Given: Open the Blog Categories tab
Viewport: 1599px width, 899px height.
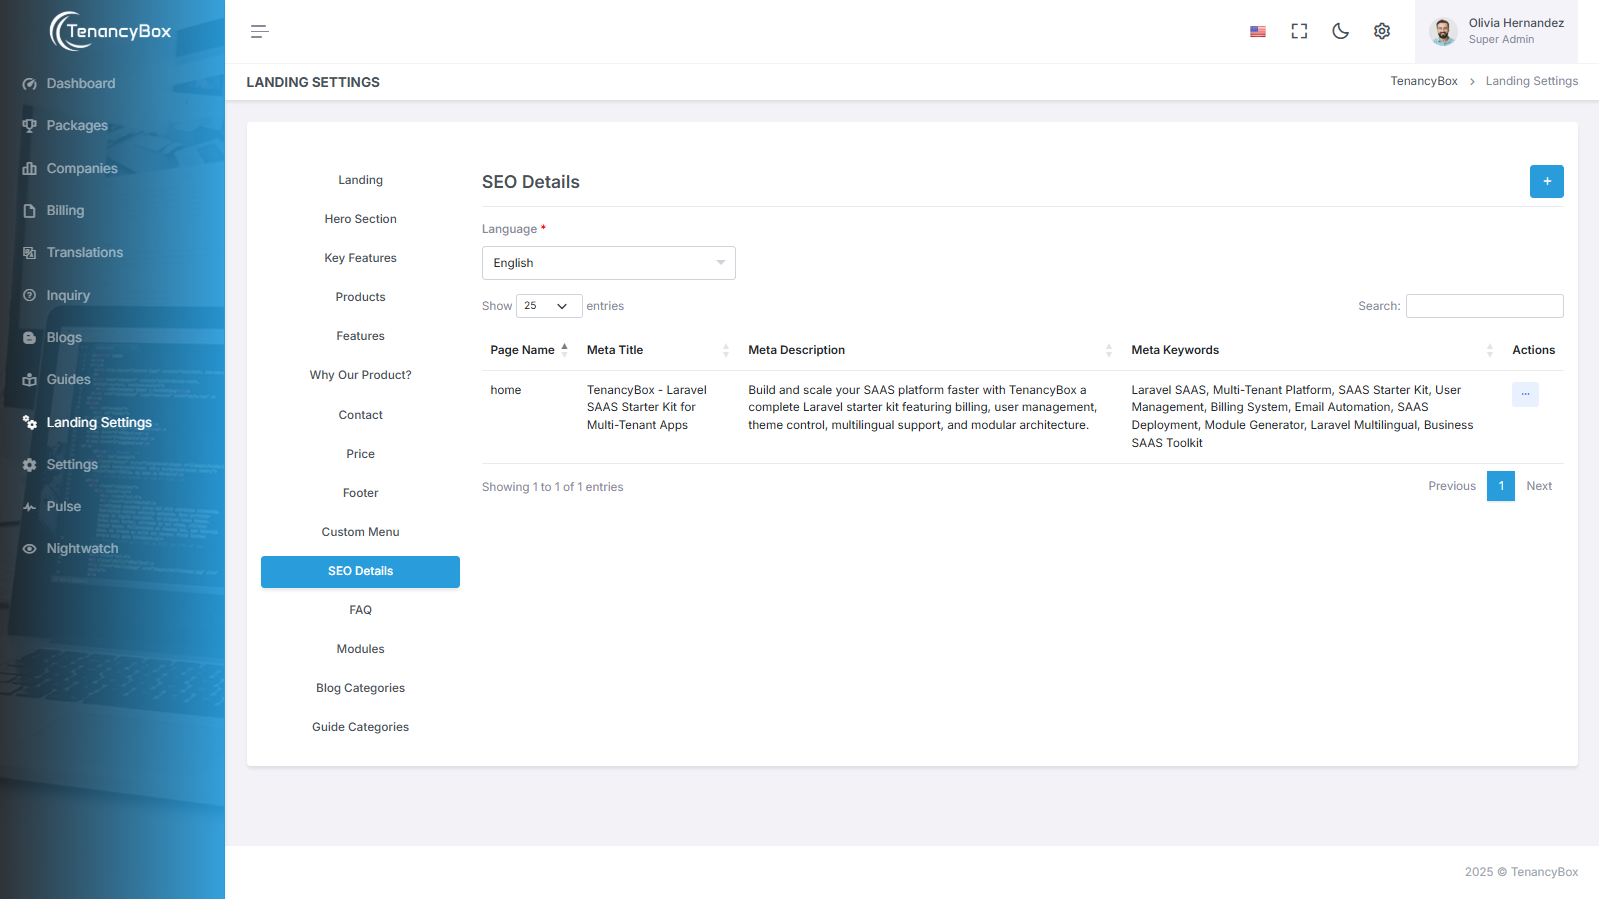Looking at the screenshot, I should tap(360, 688).
